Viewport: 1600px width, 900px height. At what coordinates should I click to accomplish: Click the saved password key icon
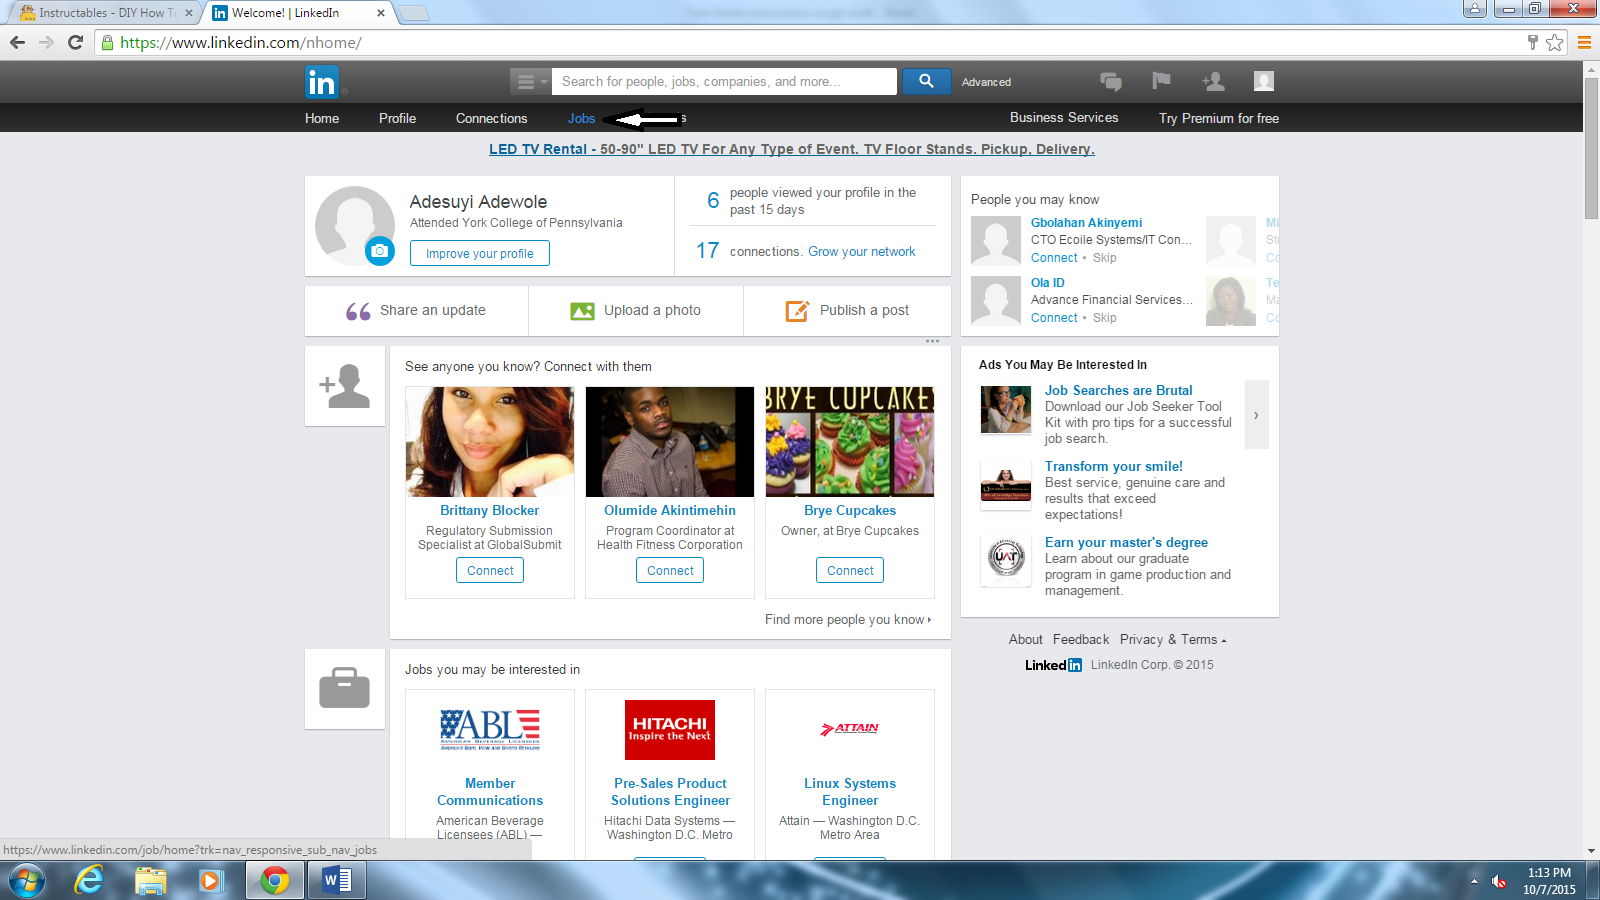pyautogui.click(x=1532, y=42)
